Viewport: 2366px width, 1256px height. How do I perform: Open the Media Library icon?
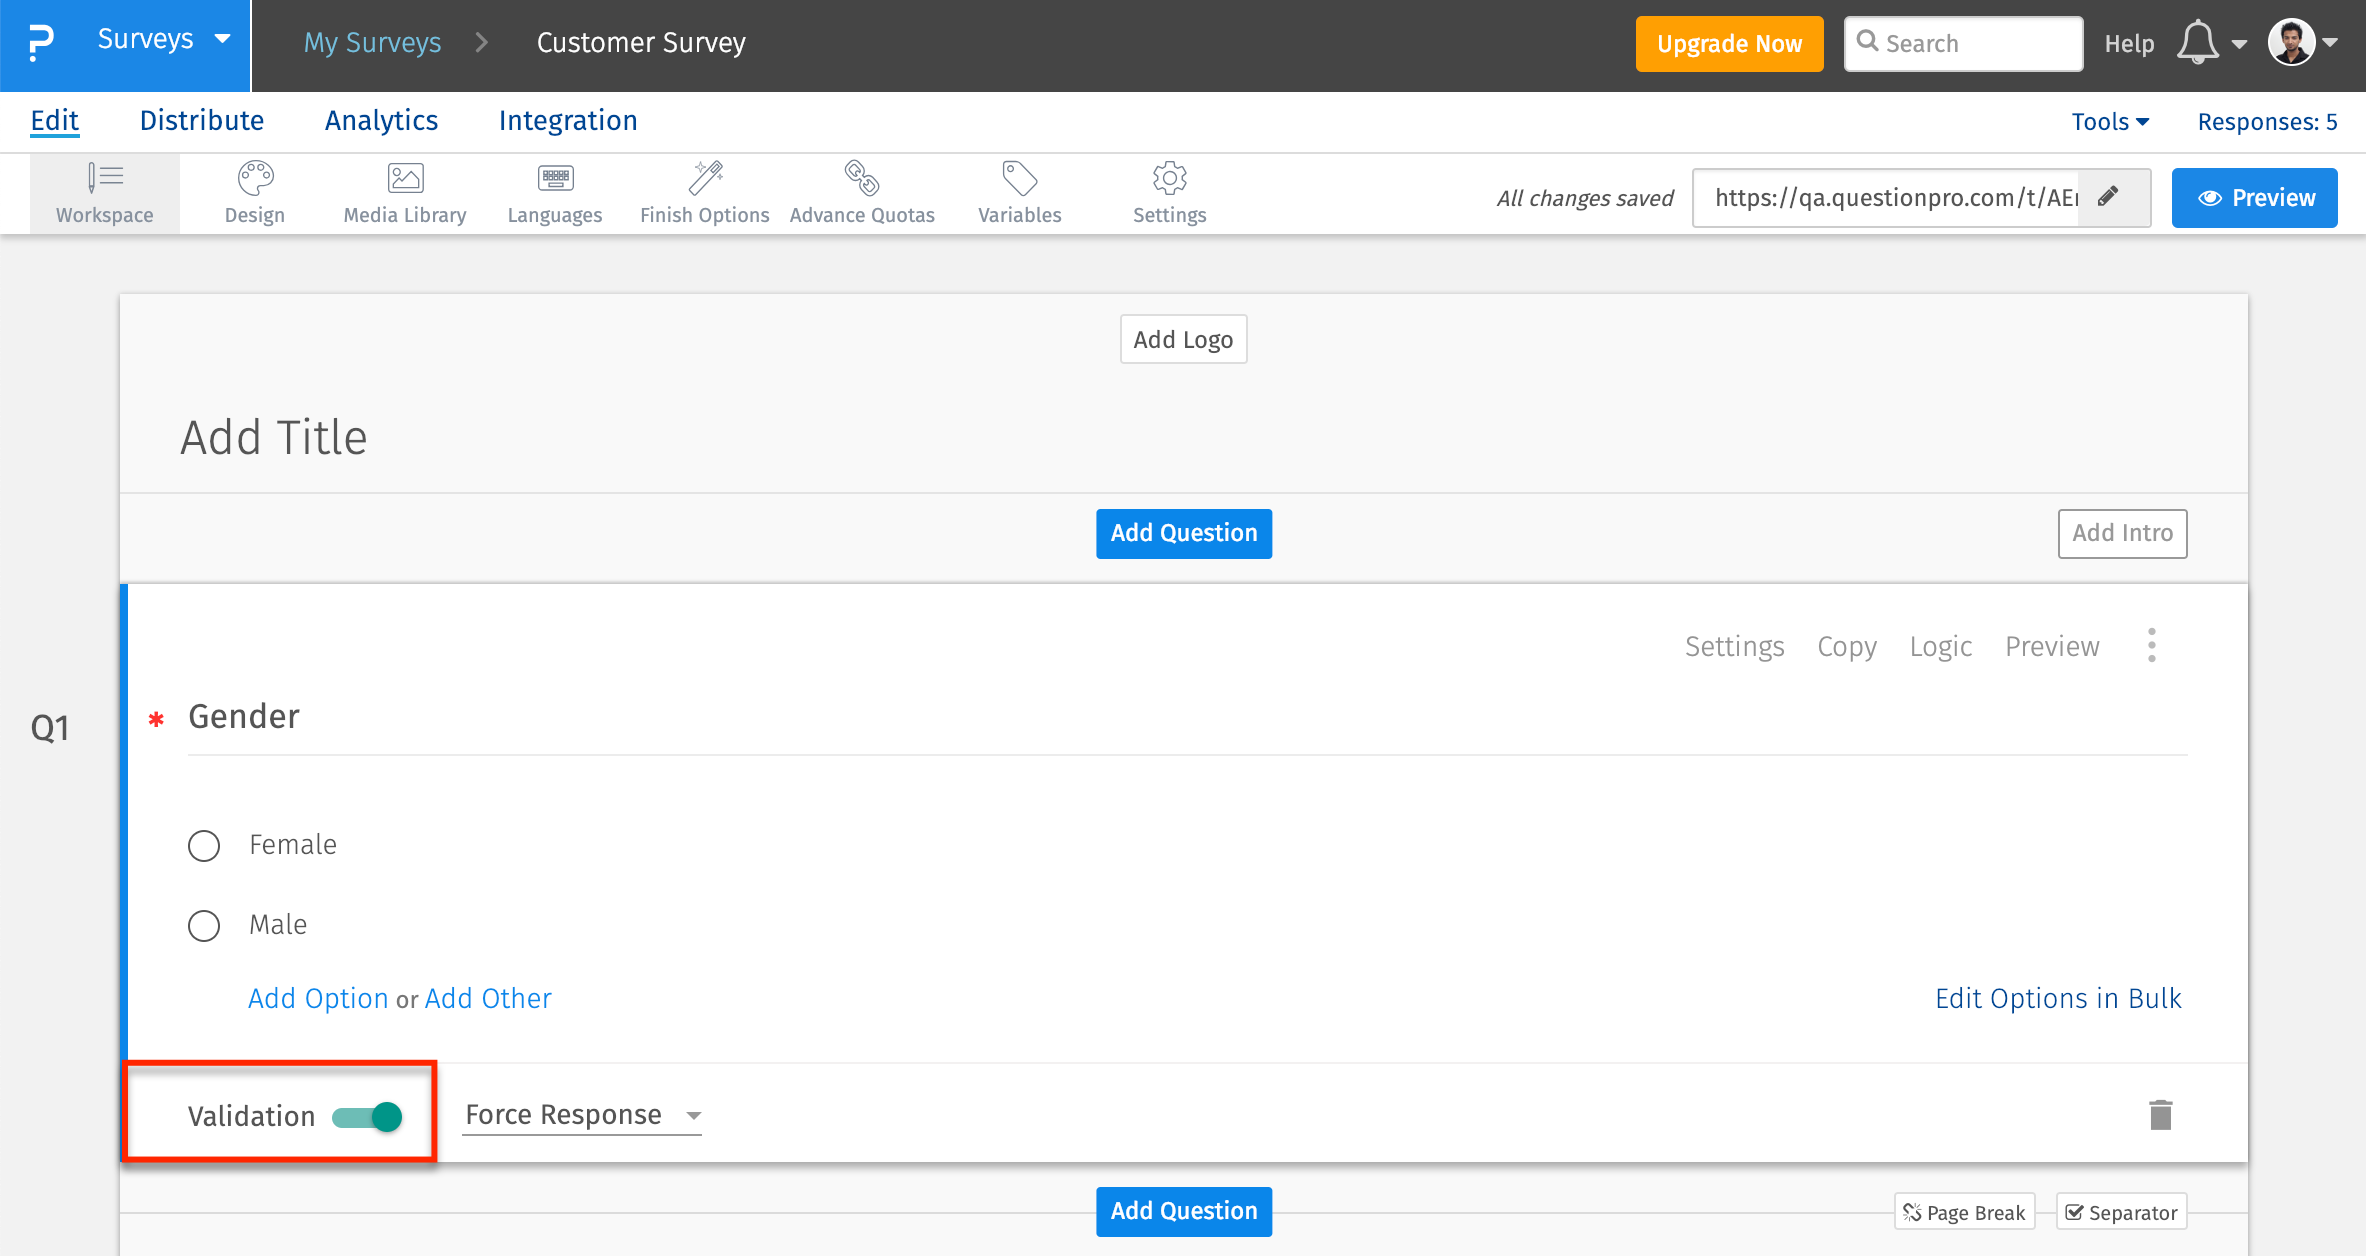point(405,180)
